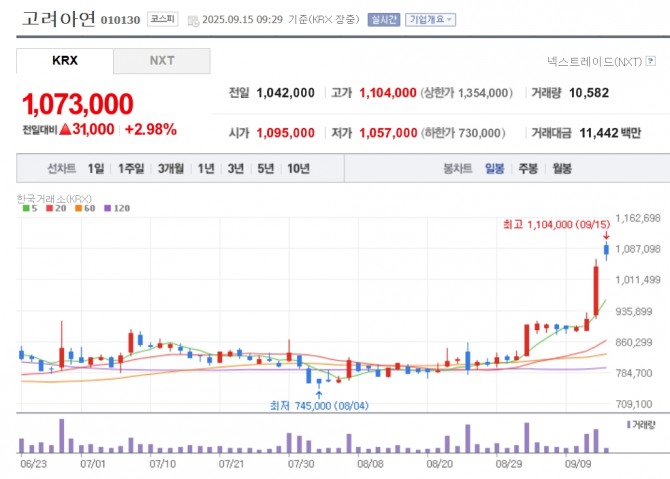Screen dimensions: 670x479
Task: Click the orange 60-day moving average swatch
Action: click(x=78, y=208)
